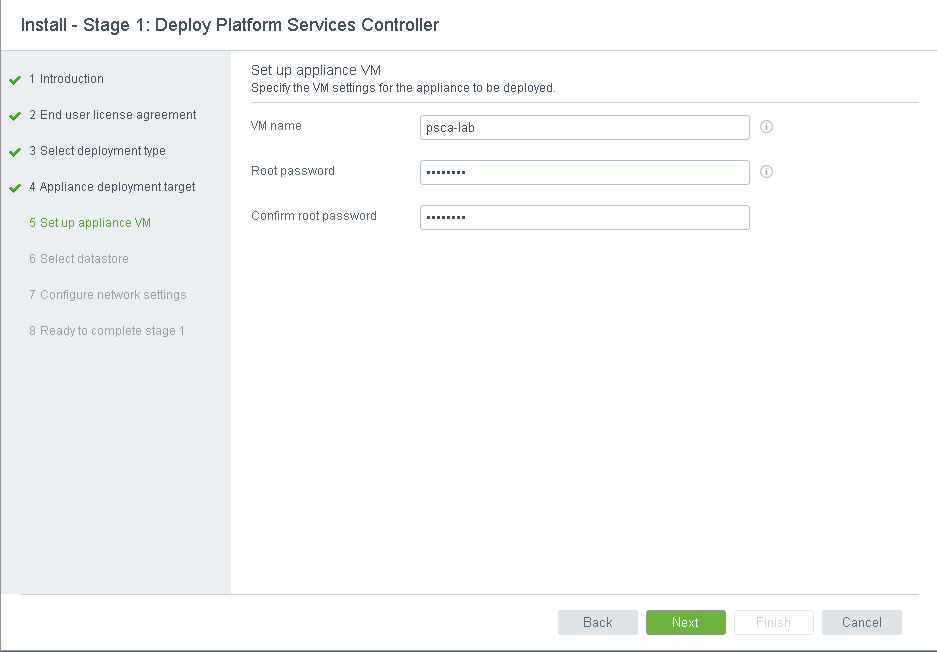Image resolution: width=937 pixels, height=652 pixels.
Task: Cancel the installer wizard
Action: click(x=861, y=622)
